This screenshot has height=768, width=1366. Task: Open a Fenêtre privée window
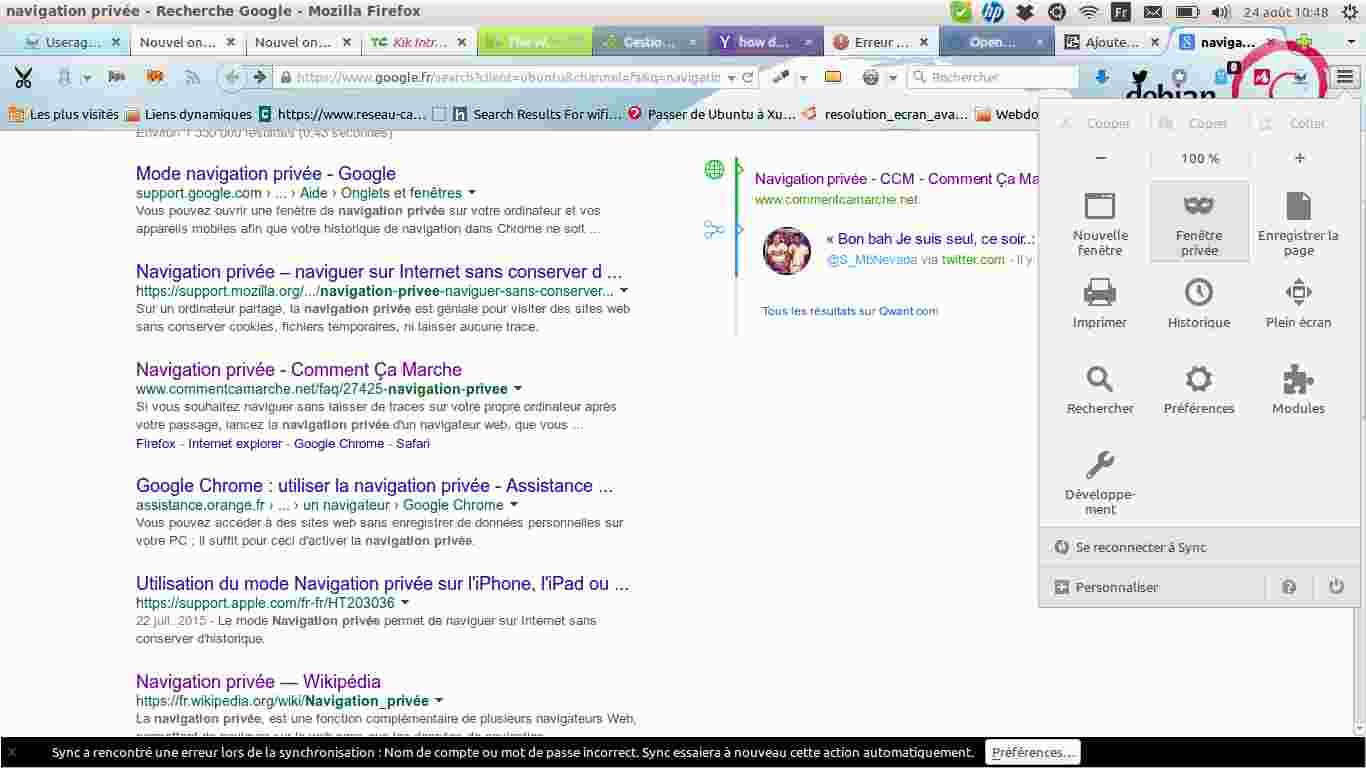(x=1199, y=222)
